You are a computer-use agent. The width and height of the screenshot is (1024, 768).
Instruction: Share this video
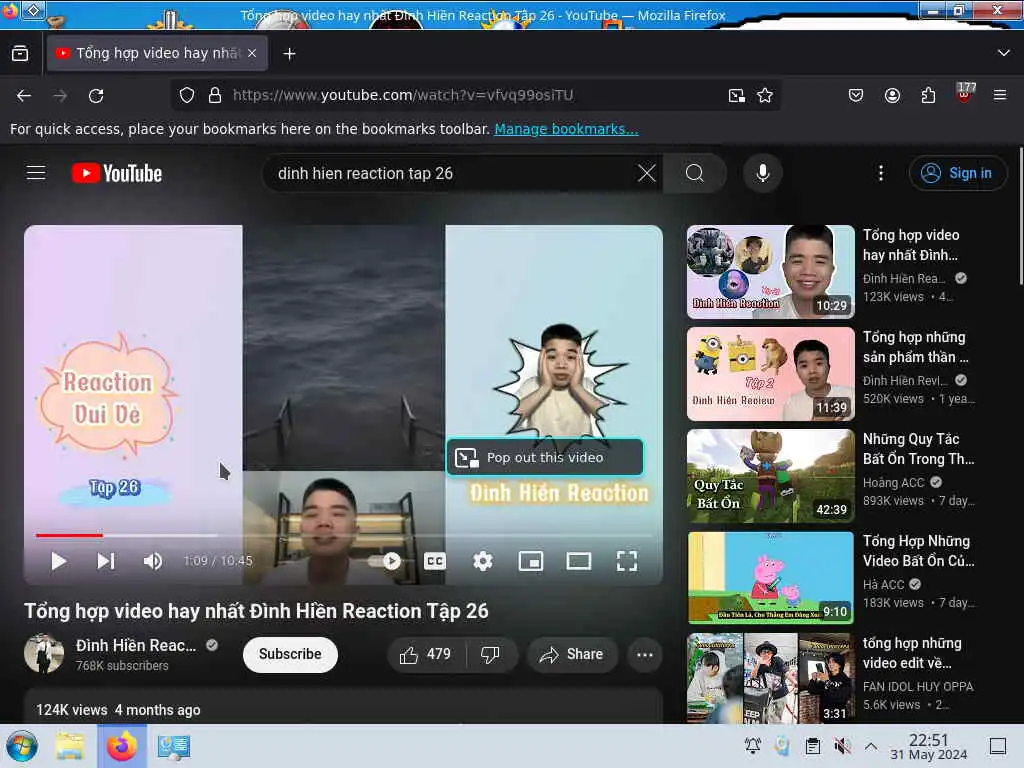572,654
